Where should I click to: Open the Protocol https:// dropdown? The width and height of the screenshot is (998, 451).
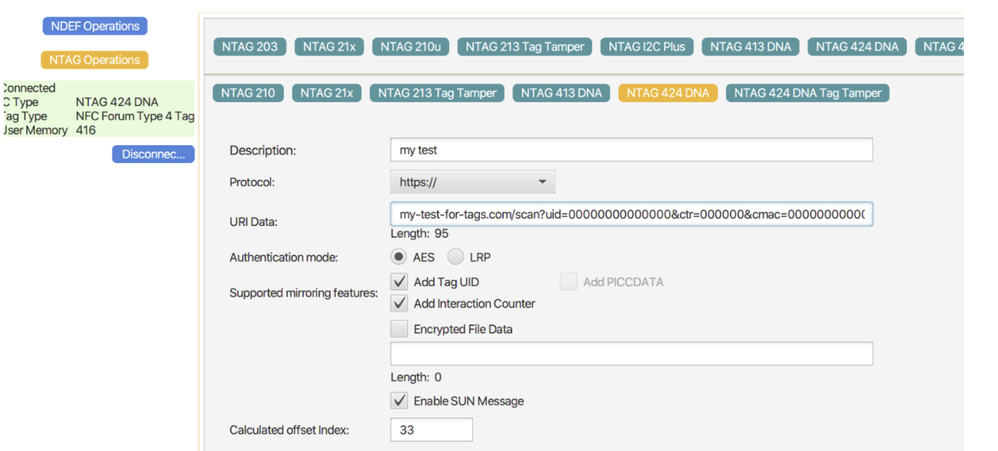472,183
